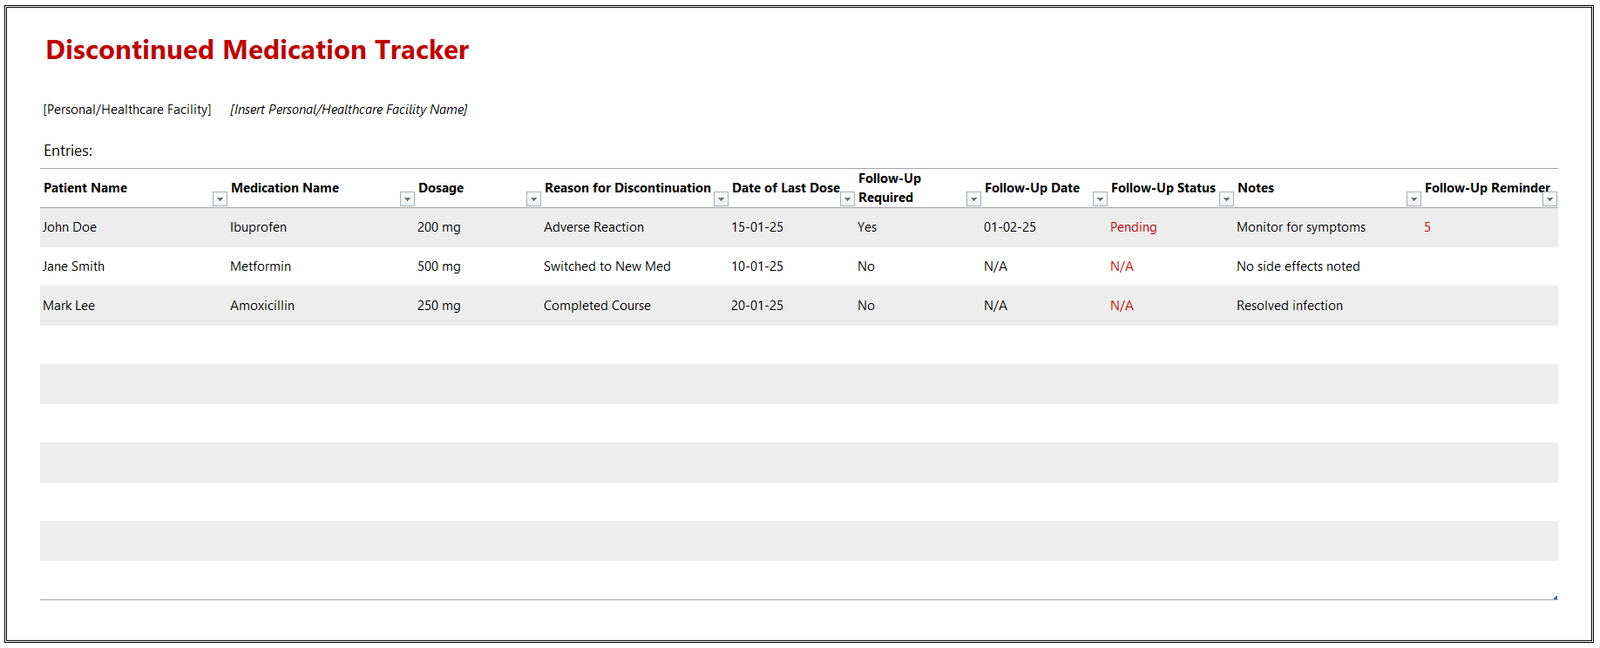Open the Follow-Up Required filter dropdown

pyautogui.click(x=973, y=199)
